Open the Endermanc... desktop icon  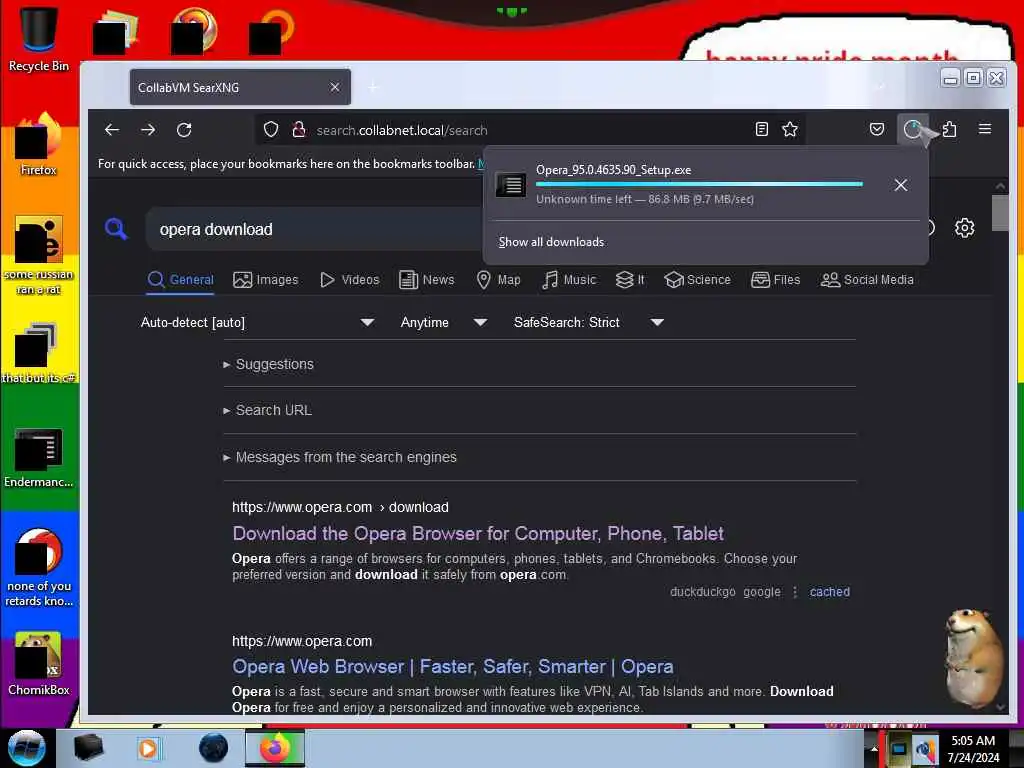coord(38,457)
